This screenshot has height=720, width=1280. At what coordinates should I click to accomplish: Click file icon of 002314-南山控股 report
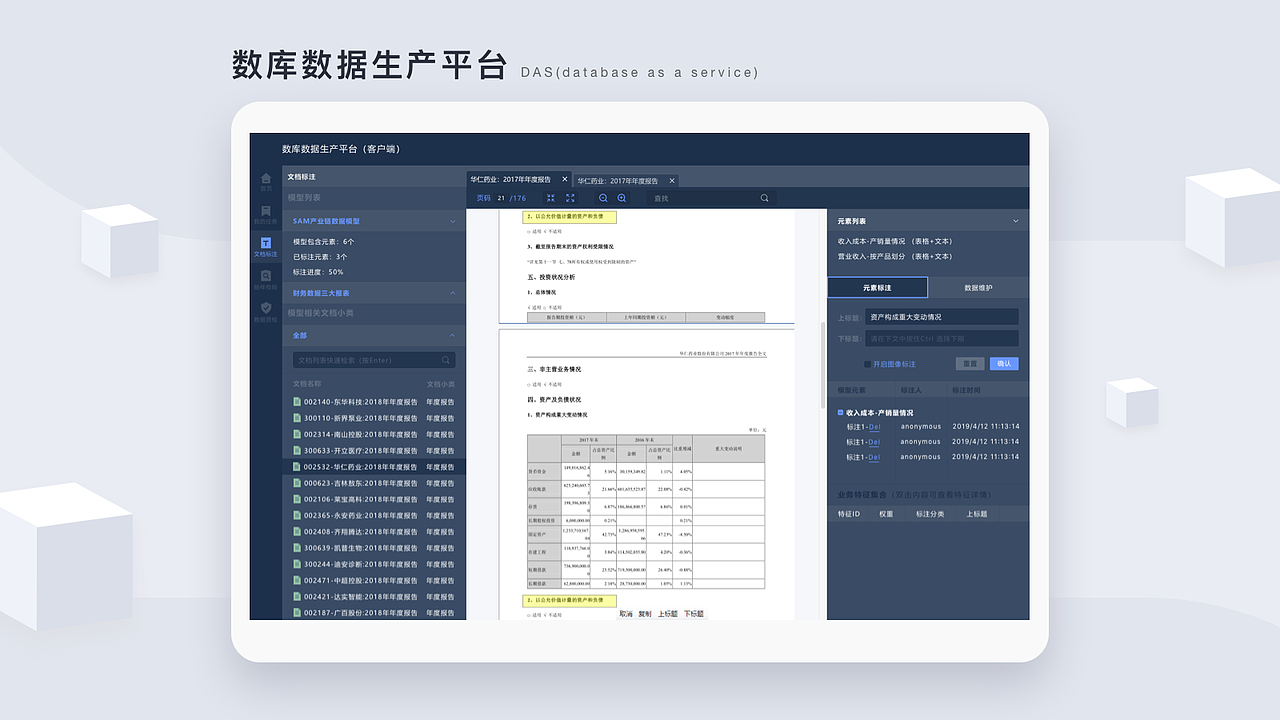coord(297,435)
